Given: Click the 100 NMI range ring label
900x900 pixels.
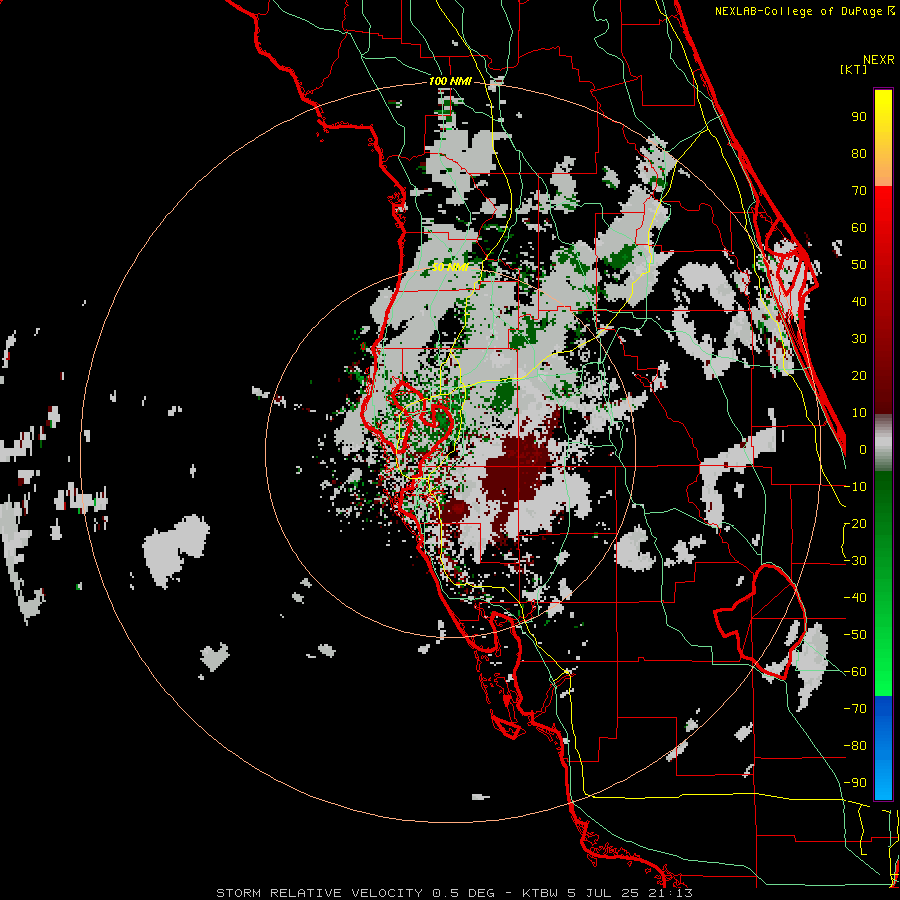Looking at the screenshot, I should click(450, 82).
